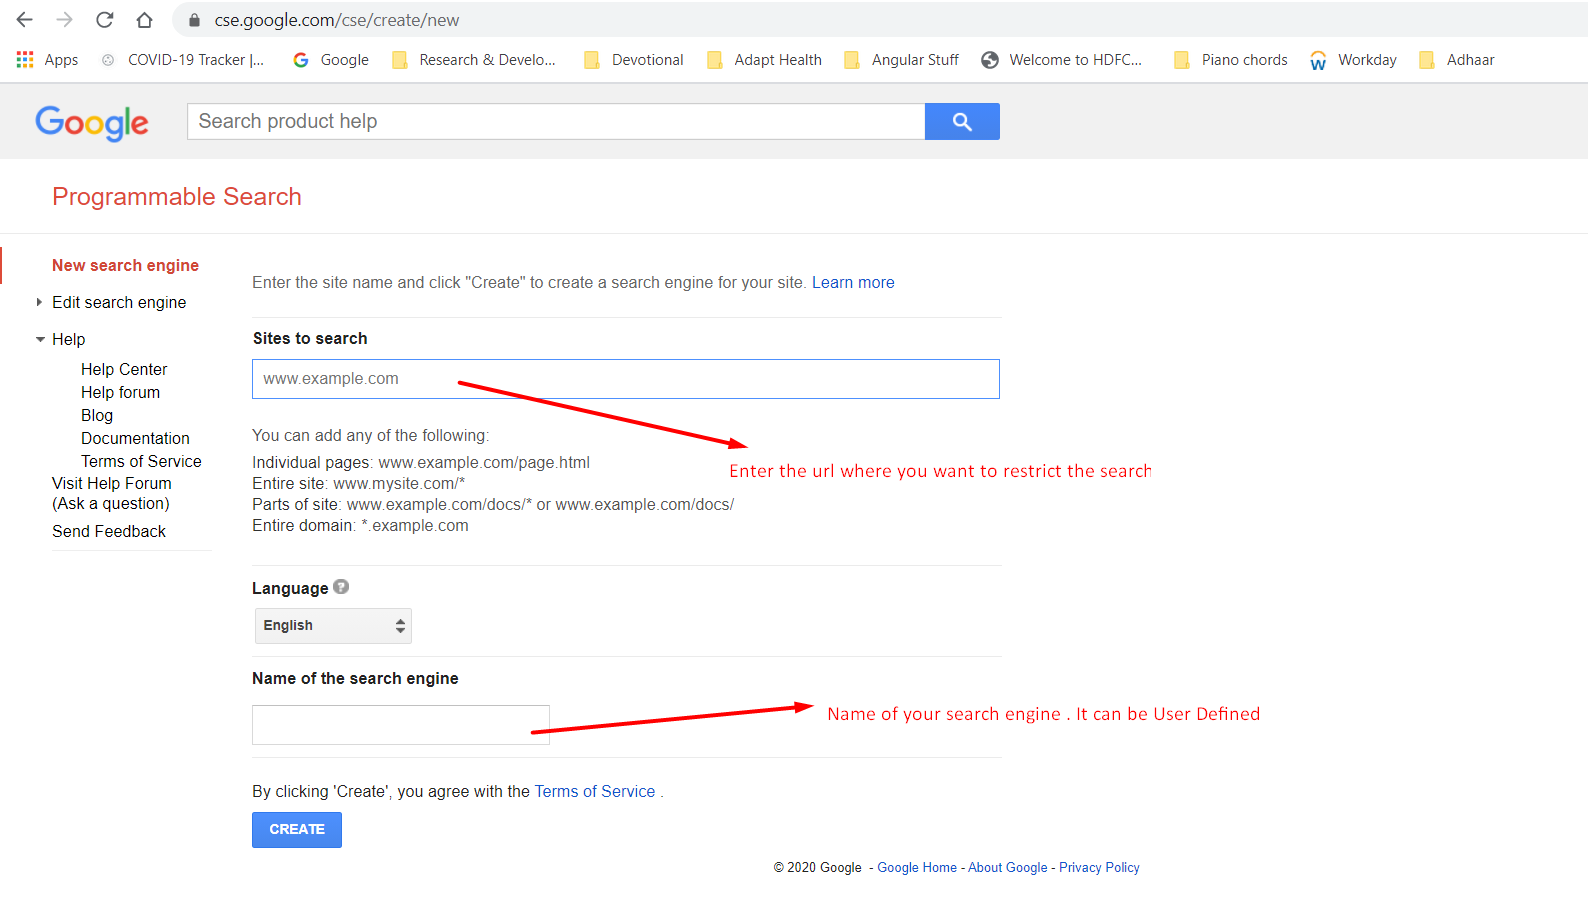Expand the Edit search engine triangle
This screenshot has height=917, width=1588.
point(39,302)
